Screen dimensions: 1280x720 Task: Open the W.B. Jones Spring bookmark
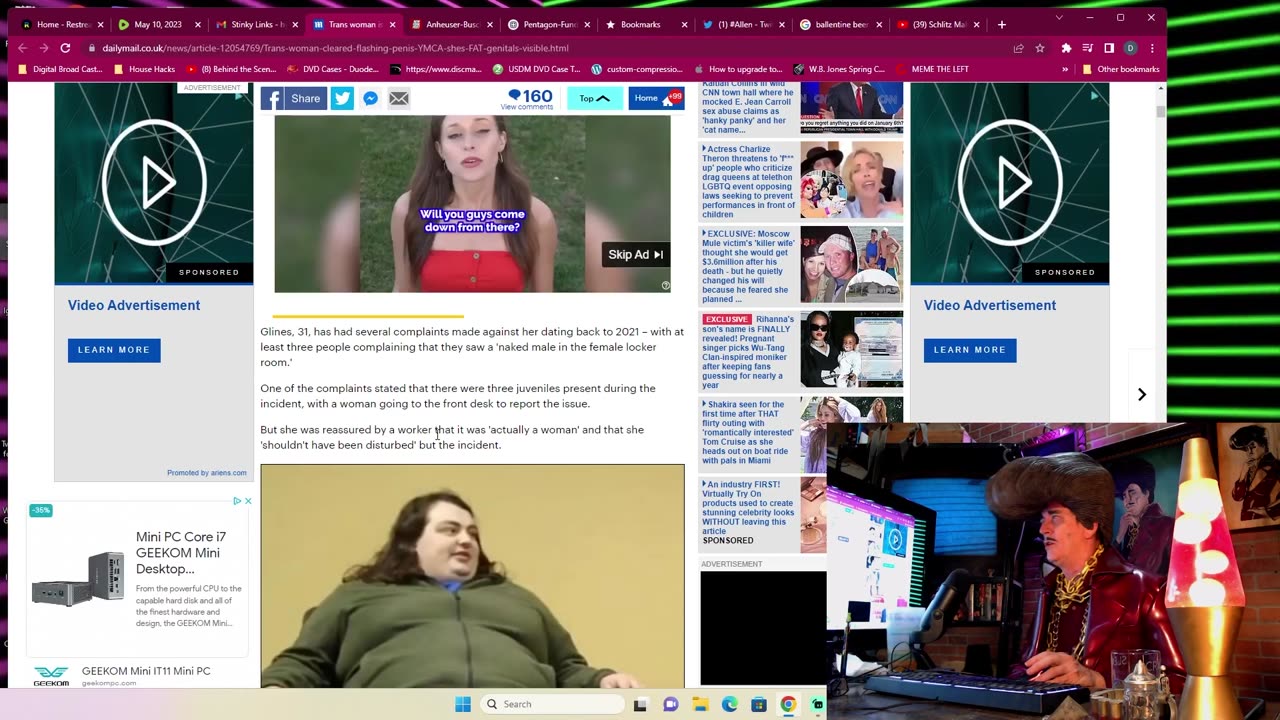840,69
